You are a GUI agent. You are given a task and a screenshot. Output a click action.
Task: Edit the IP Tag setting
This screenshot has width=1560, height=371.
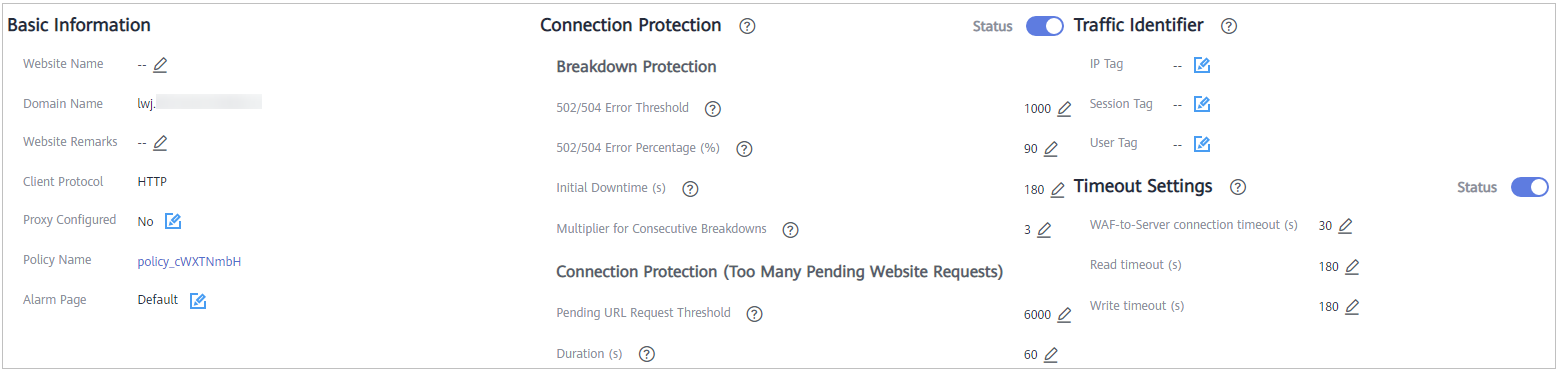pos(1203,65)
